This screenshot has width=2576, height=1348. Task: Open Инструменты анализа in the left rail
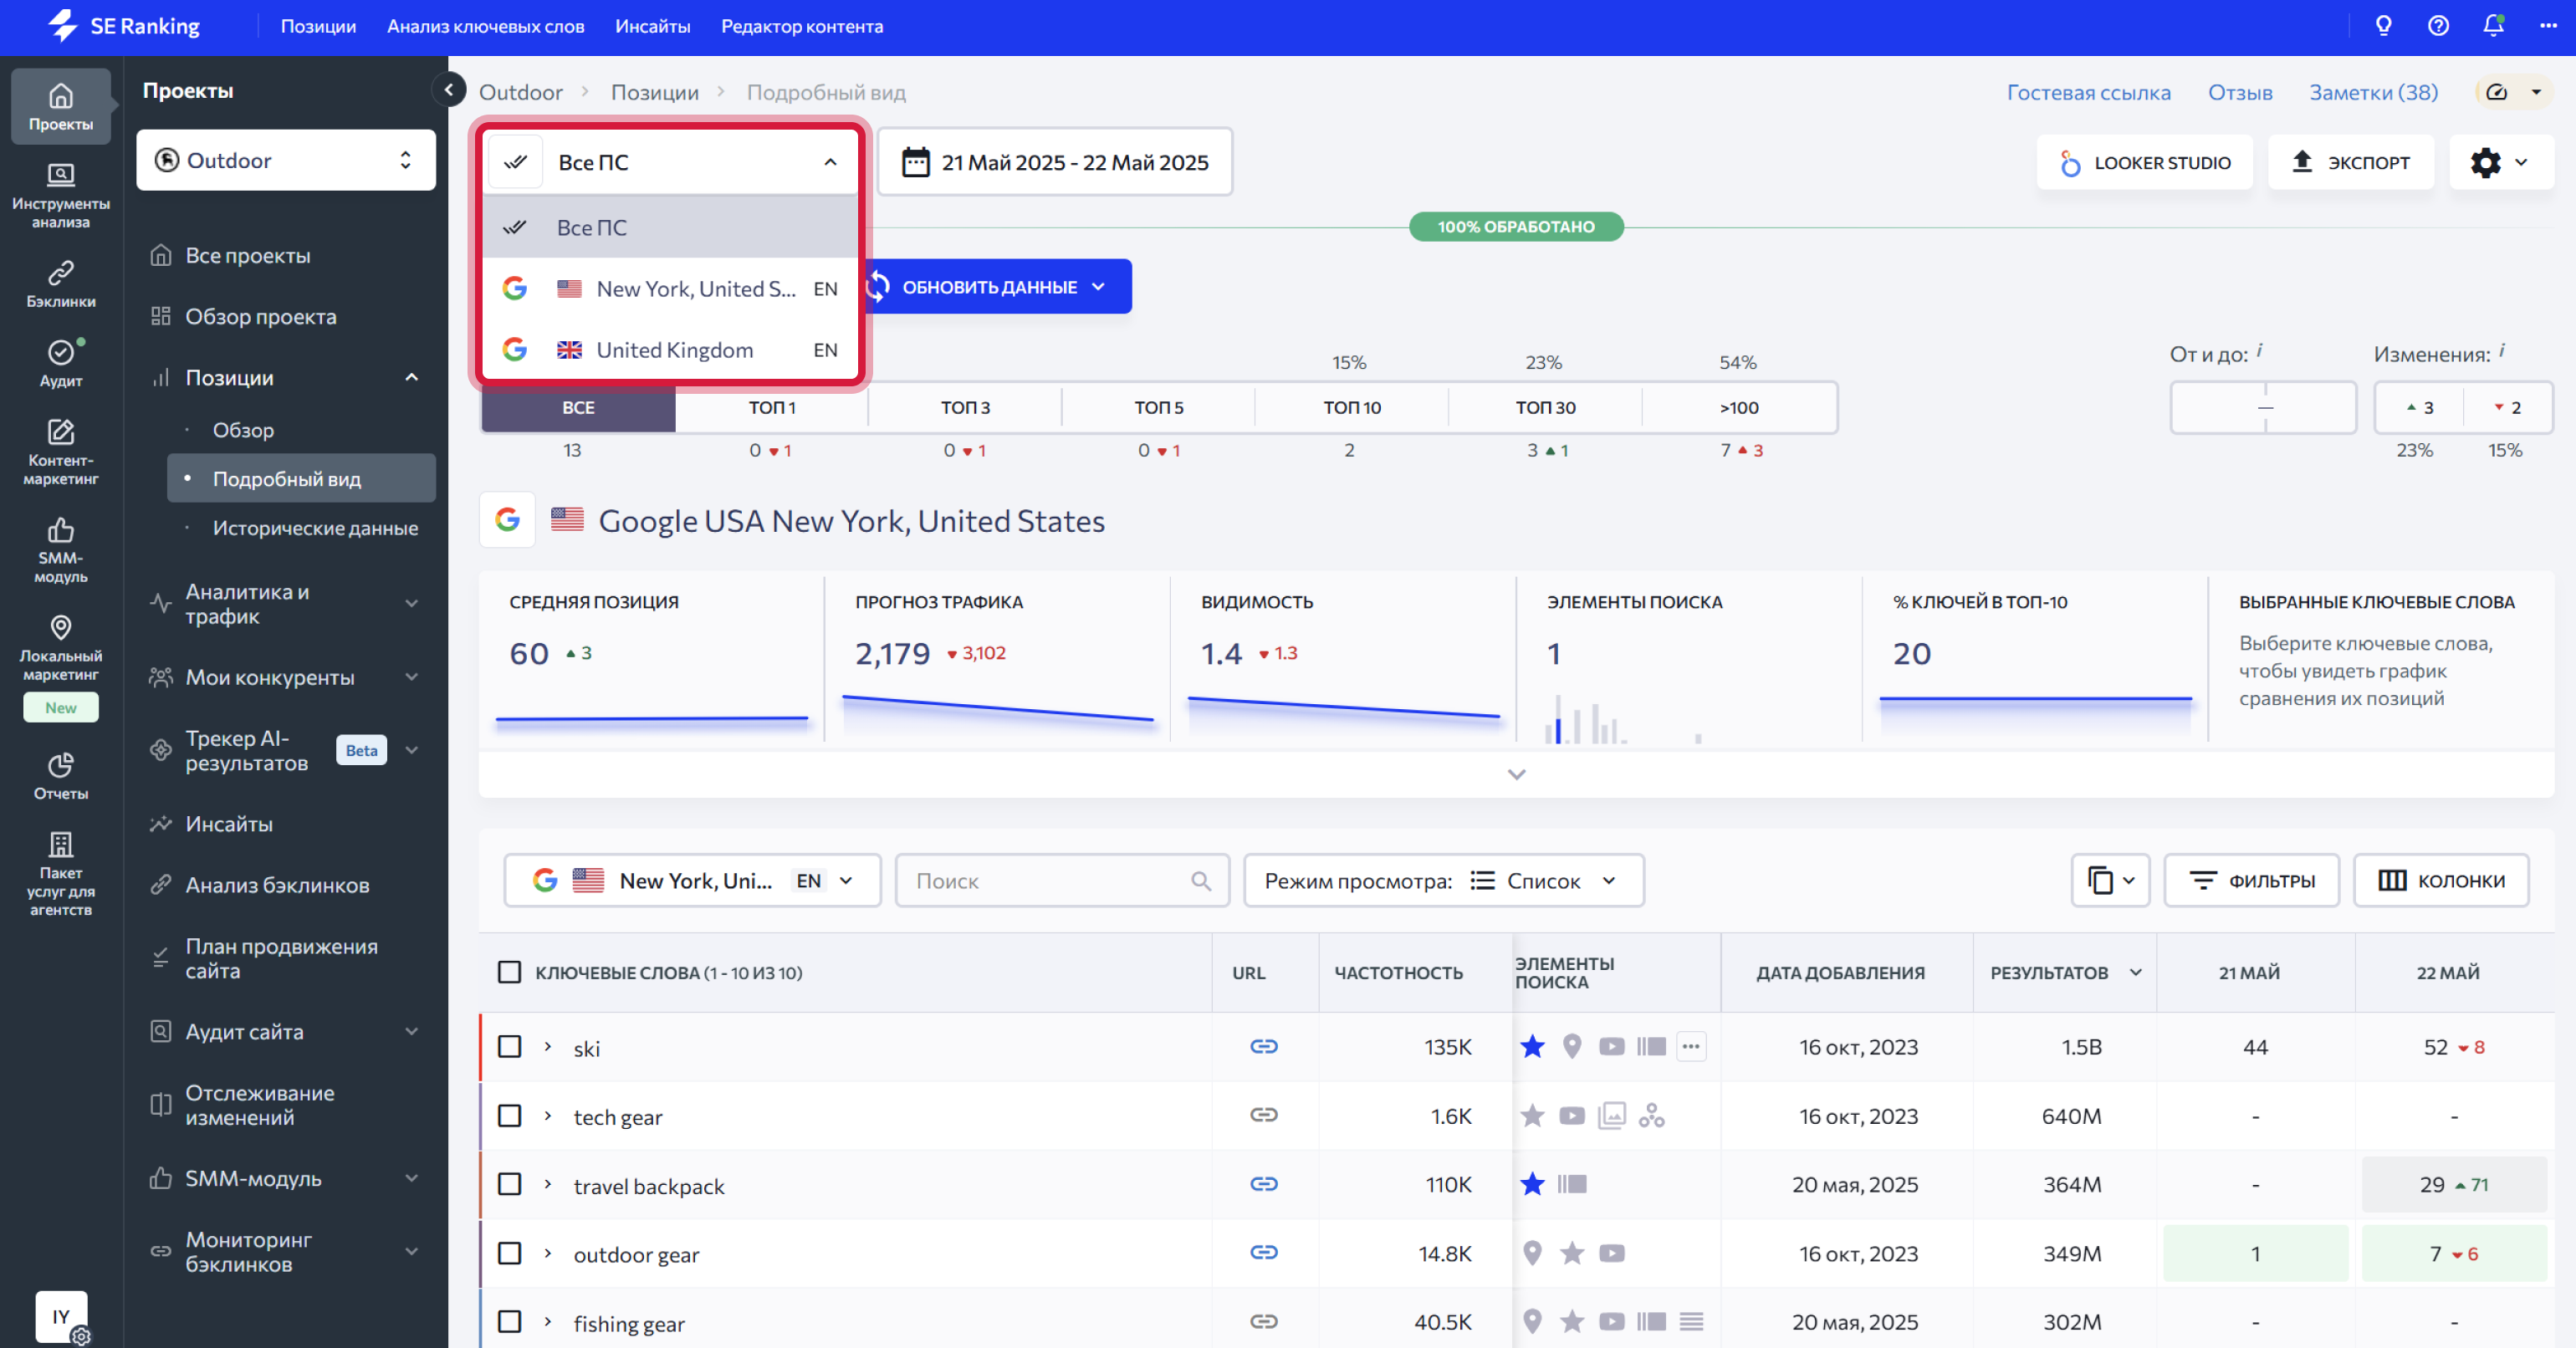click(x=61, y=196)
